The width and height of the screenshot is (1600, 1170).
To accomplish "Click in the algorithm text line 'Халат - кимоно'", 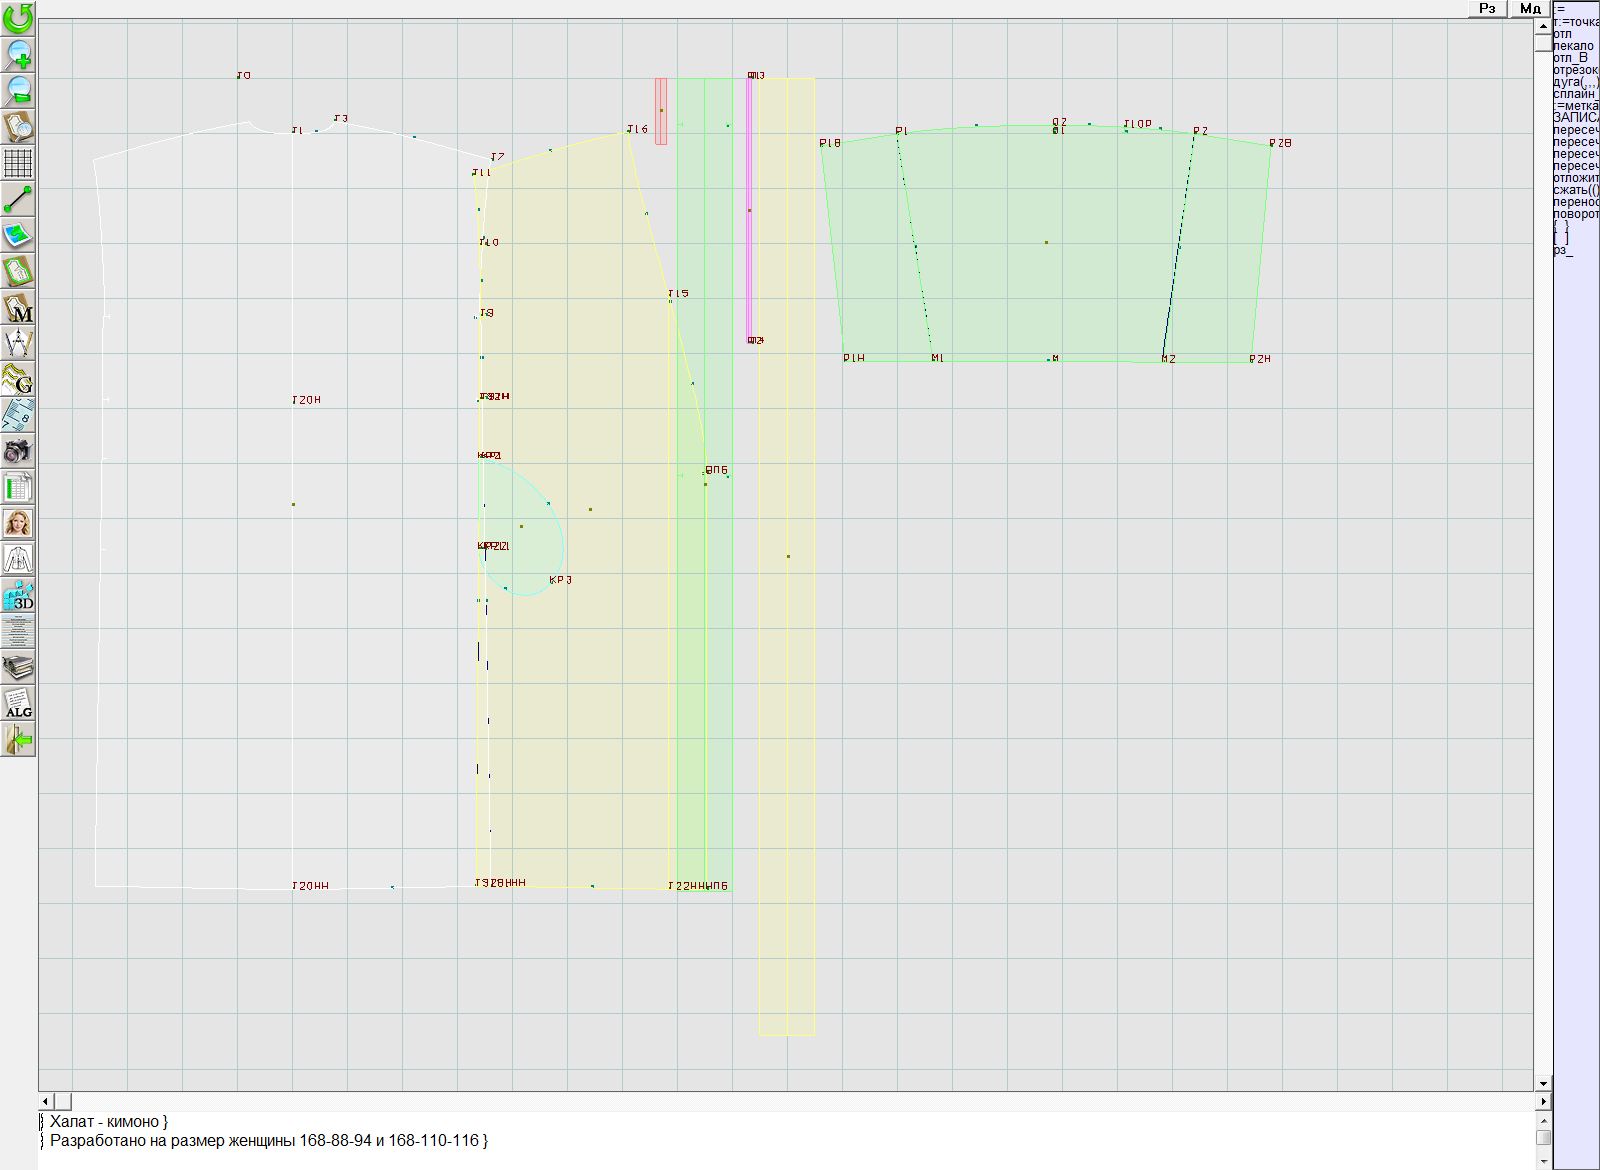I will 108,1122.
